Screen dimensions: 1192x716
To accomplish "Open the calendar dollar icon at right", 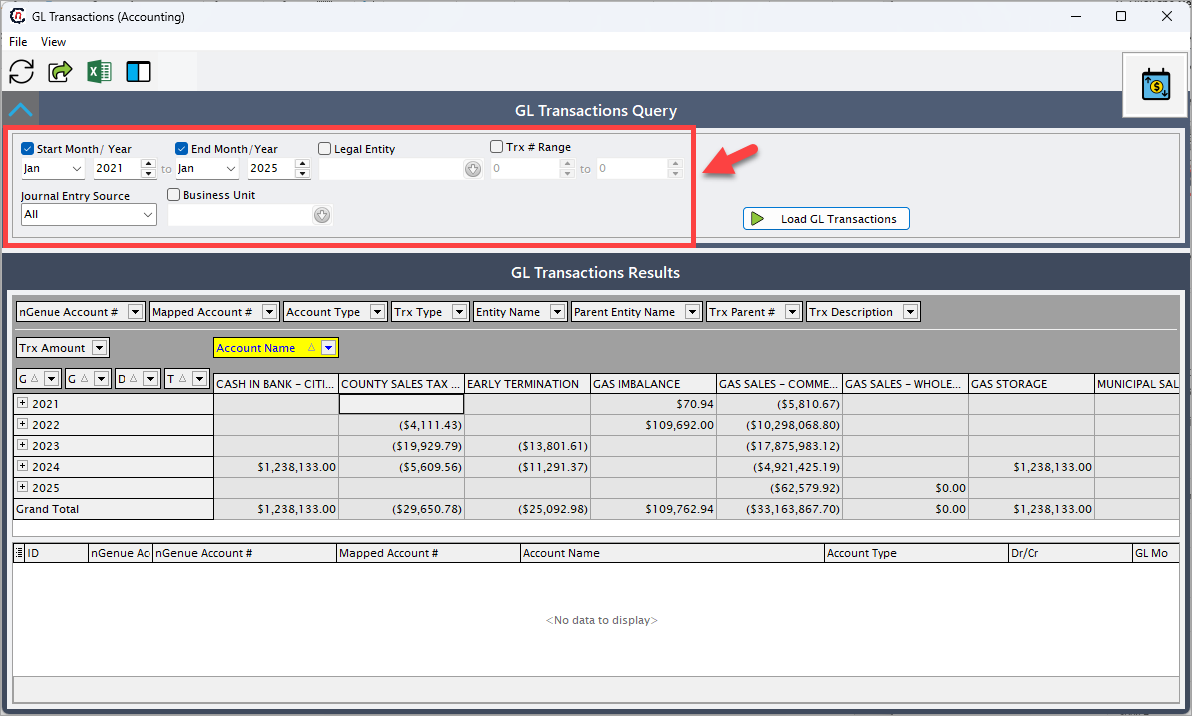I will pos(1156,84).
